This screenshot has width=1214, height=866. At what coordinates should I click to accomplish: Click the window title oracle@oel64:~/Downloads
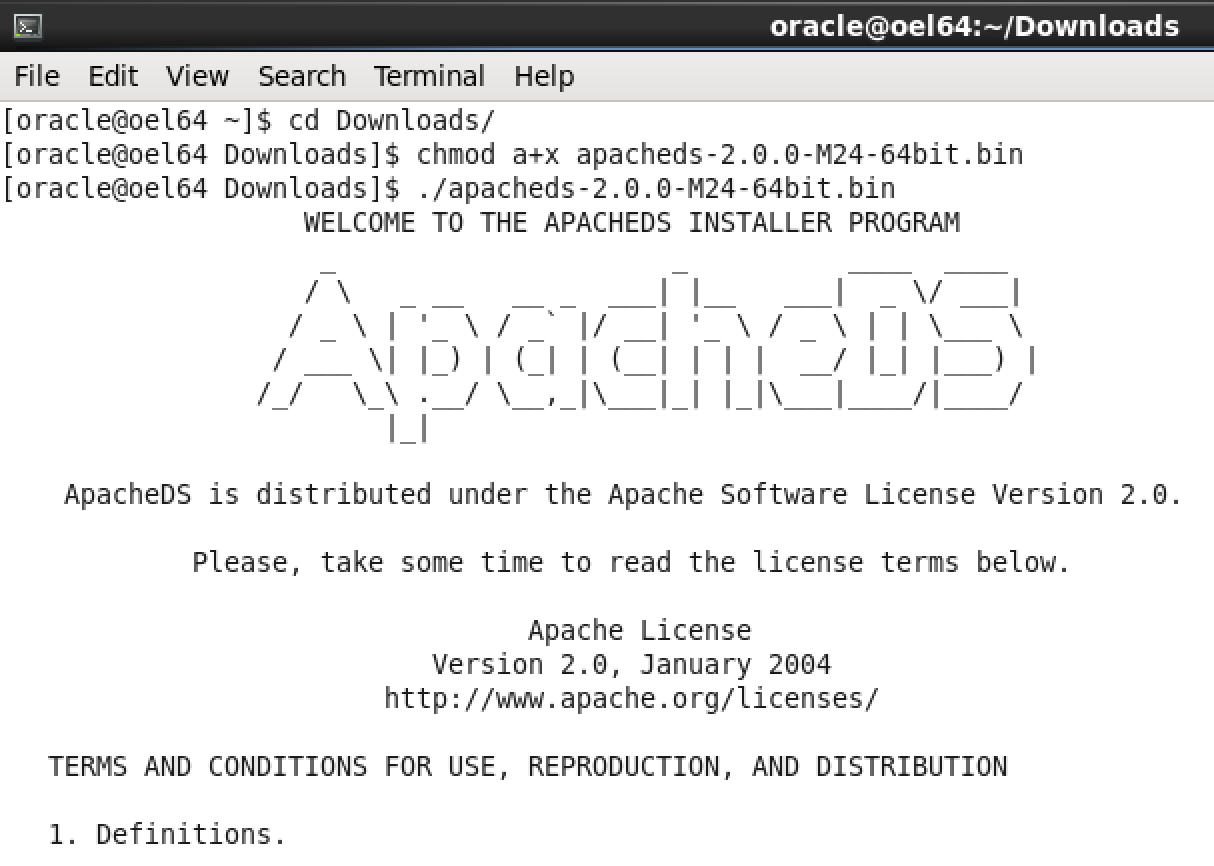click(974, 26)
